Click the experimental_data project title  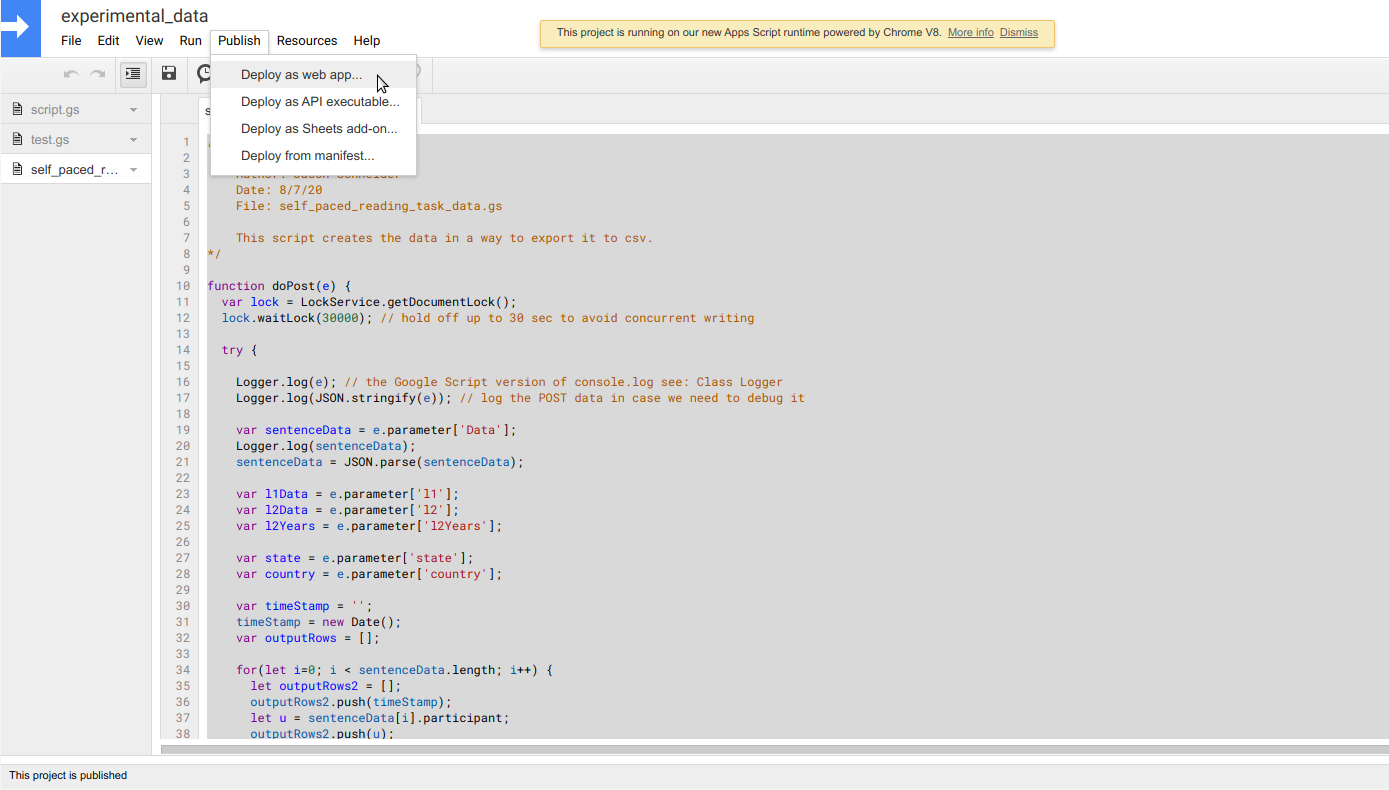click(135, 16)
